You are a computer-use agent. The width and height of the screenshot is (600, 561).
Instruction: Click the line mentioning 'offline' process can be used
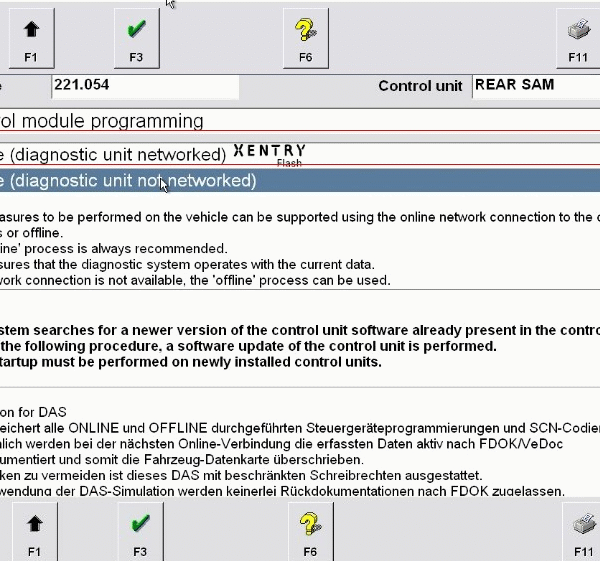click(x=195, y=280)
